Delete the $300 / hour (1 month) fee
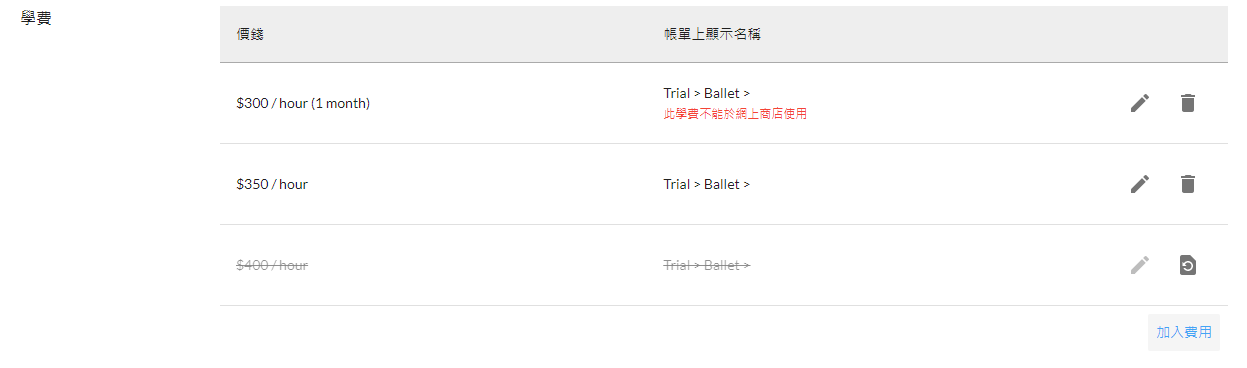1247x368 pixels. click(x=1187, y=103)
